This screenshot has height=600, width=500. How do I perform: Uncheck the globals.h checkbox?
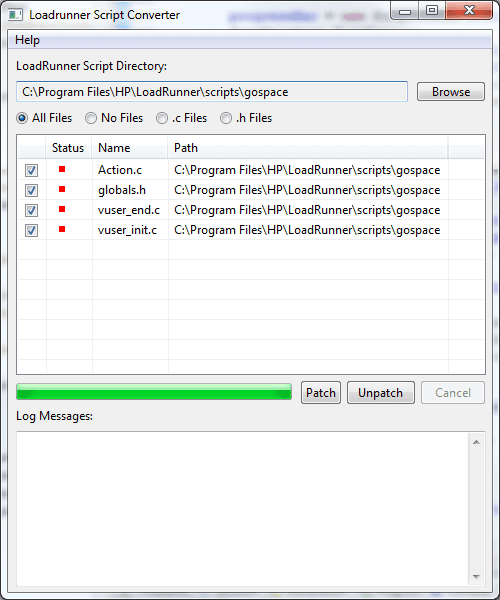pos(31,190)
